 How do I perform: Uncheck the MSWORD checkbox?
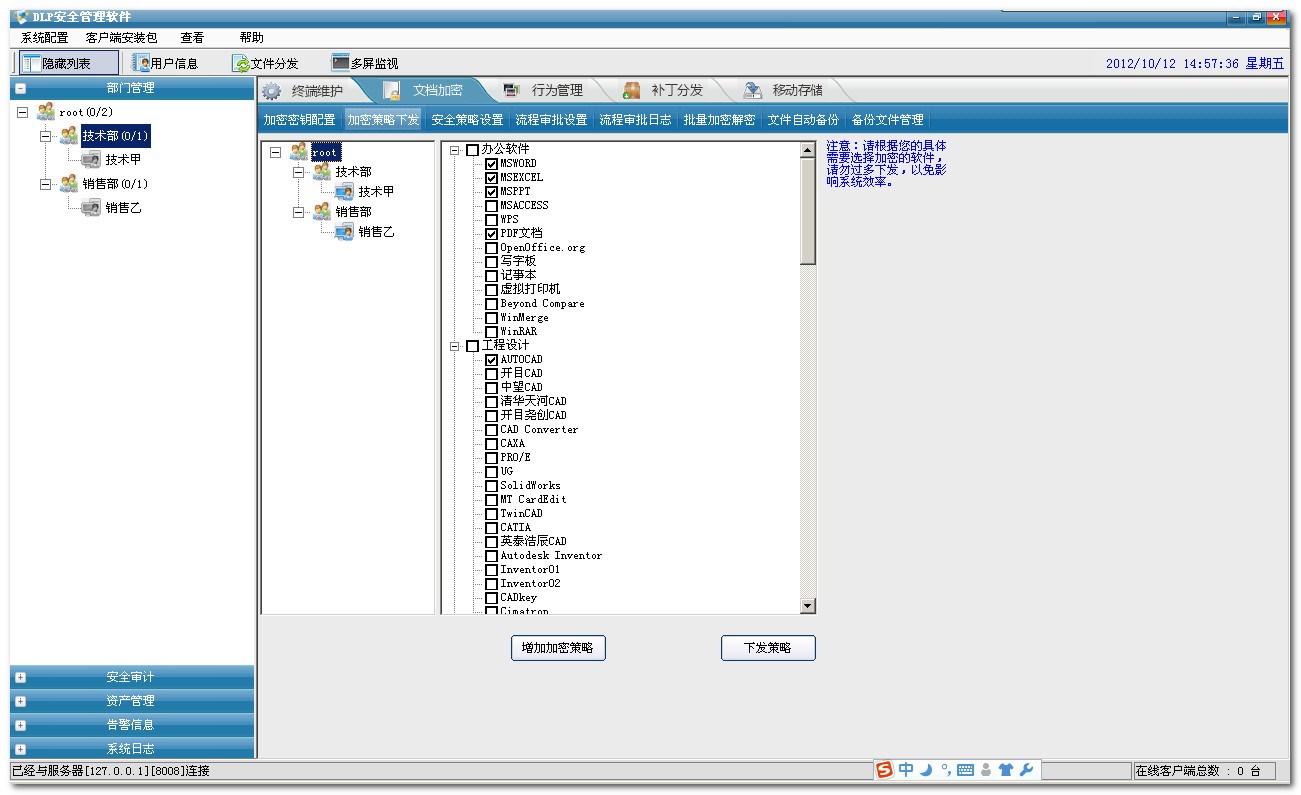coord(491,163)
